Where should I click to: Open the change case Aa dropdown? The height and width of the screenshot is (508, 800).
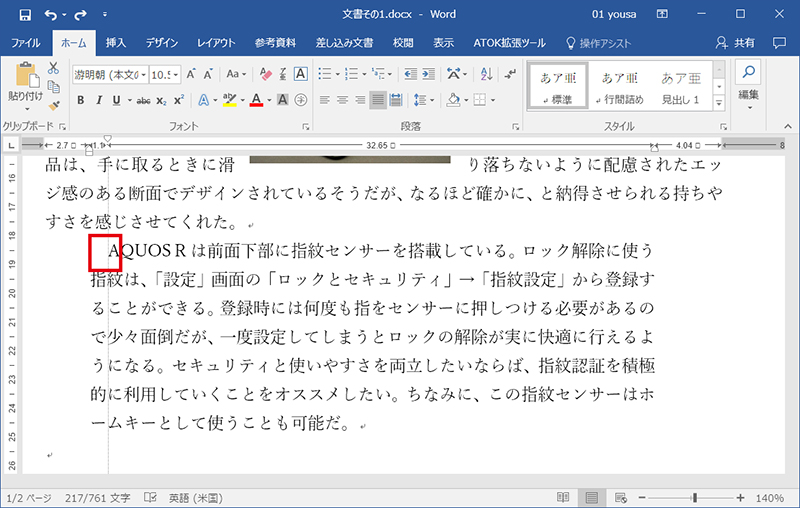coord(236,74)
